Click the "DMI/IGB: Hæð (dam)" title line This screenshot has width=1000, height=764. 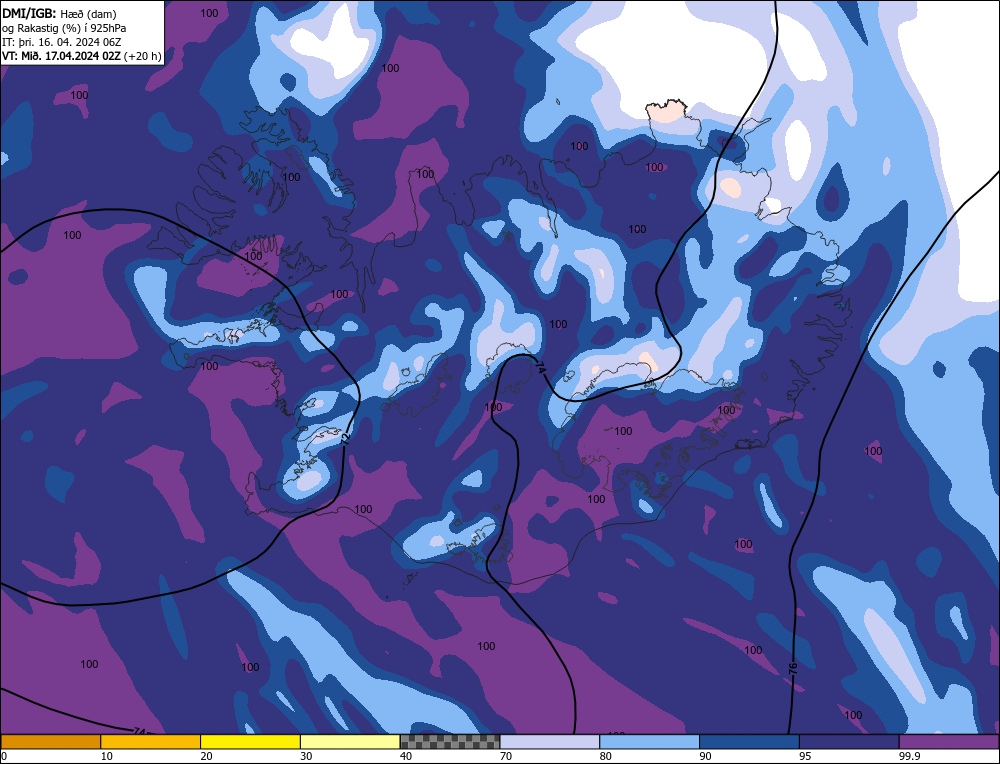[59, 13]
